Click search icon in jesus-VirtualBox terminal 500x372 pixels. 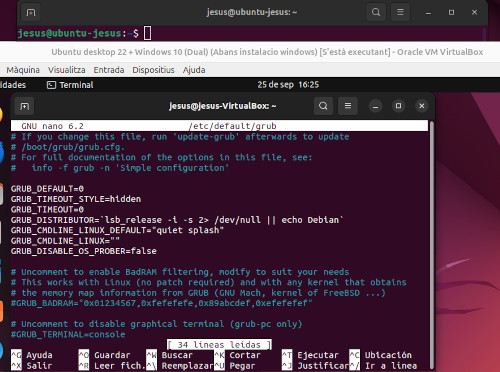click(323, 106)
